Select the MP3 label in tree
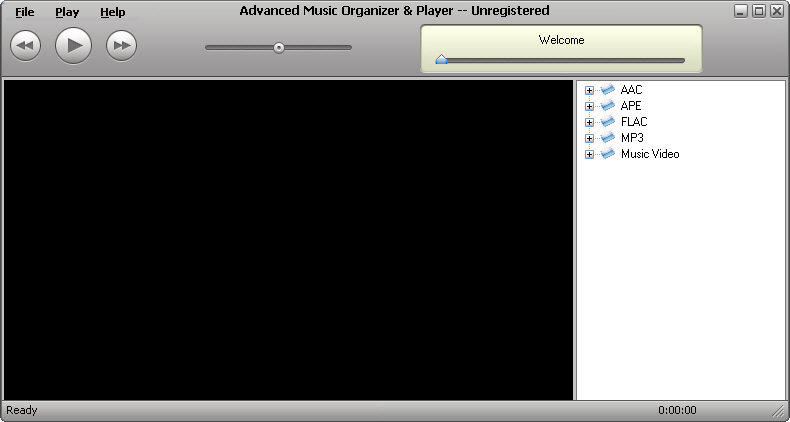Image resolution: width=790 pixels, height=422 pixels. pos(632,138)
